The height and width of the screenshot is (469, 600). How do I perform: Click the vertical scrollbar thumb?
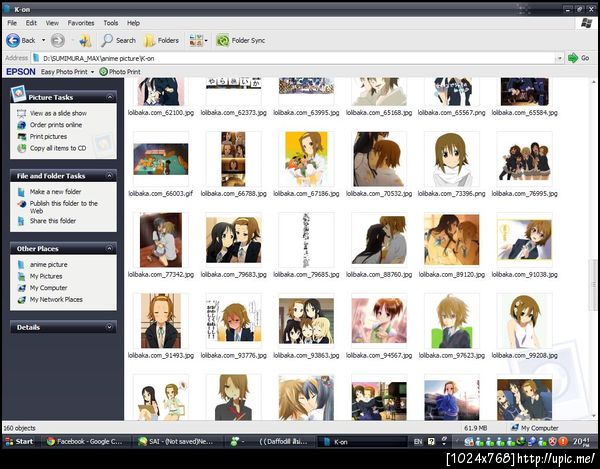coord(593,285)
